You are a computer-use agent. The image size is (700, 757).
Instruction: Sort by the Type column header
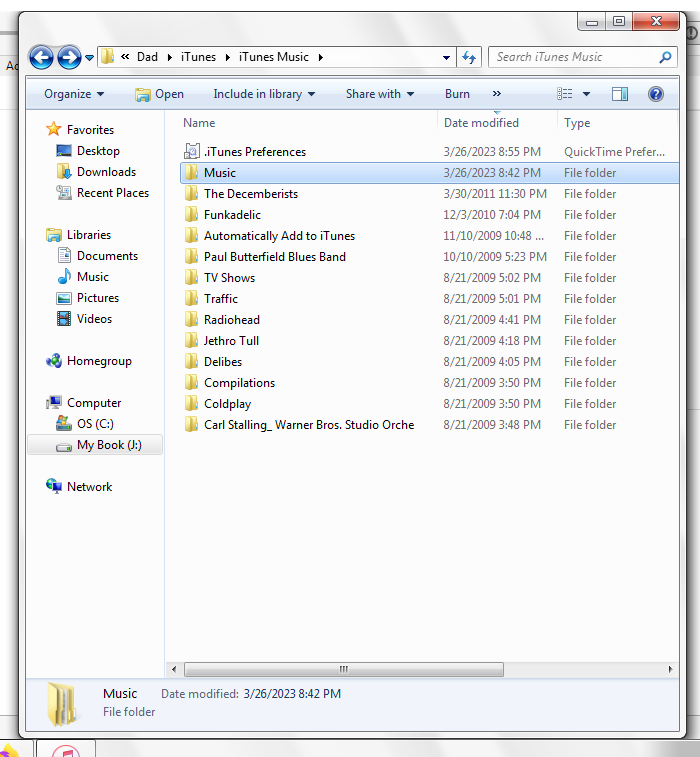coord(577,123)
